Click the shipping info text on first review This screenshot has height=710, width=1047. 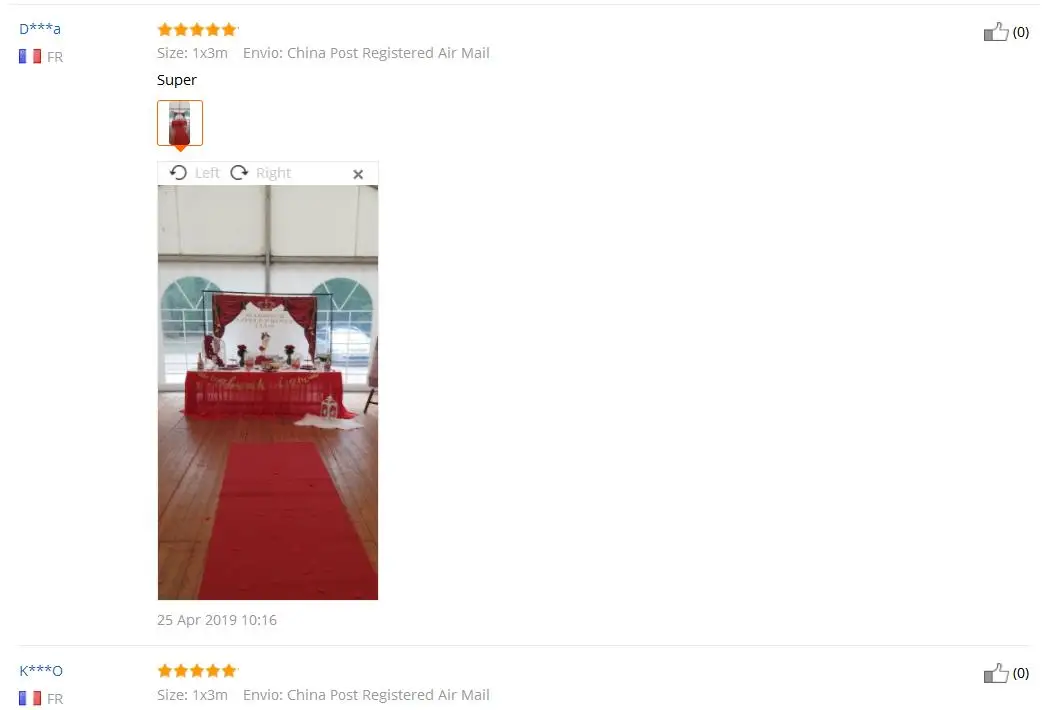366,53
